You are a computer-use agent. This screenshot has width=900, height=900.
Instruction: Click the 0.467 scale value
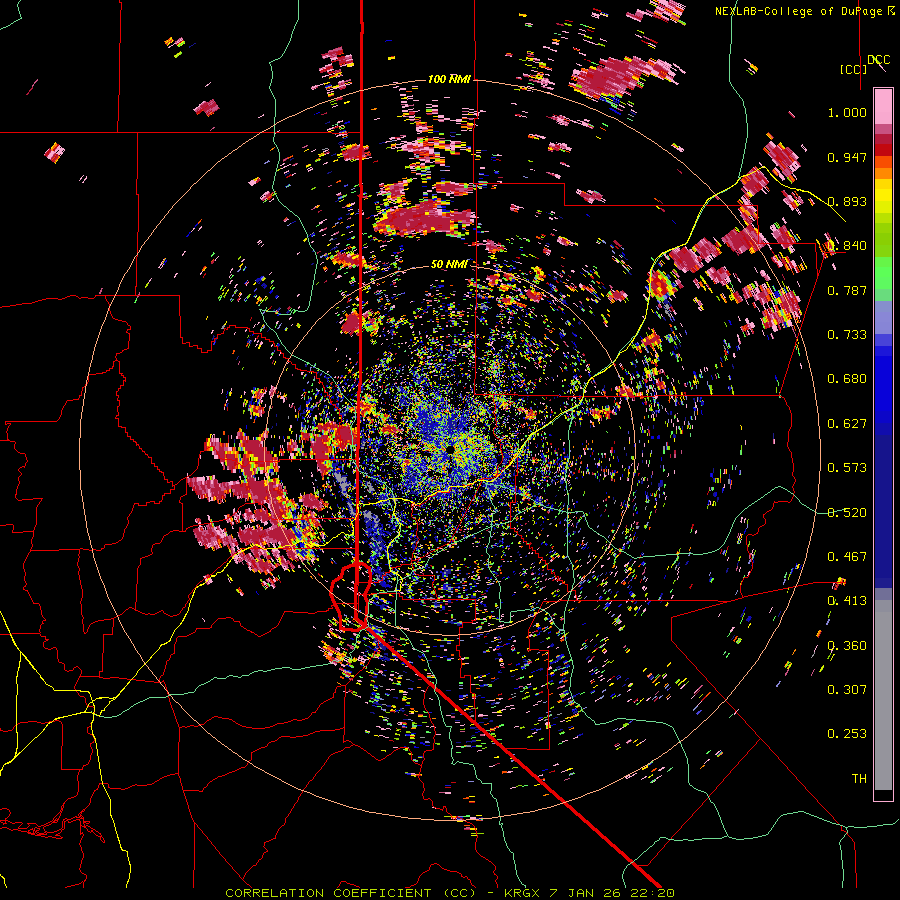pos(847,557)
